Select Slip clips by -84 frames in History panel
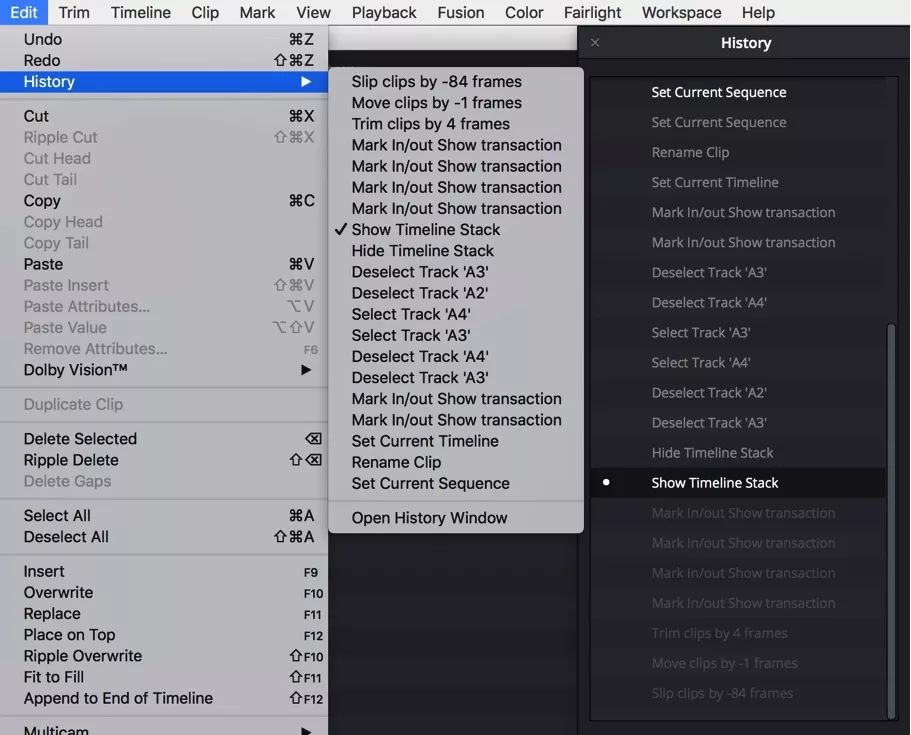911x735 pixels. pyautogui.click(x=738, y=693)
